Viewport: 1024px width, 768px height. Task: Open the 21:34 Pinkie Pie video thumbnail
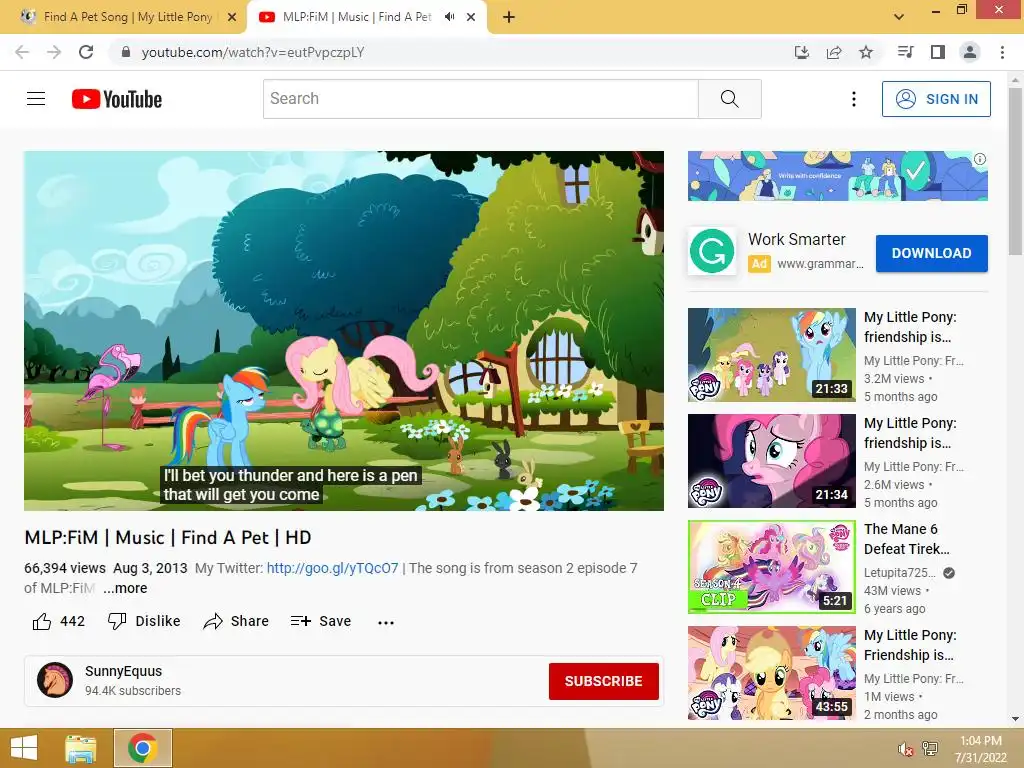[x=771, y=461]
